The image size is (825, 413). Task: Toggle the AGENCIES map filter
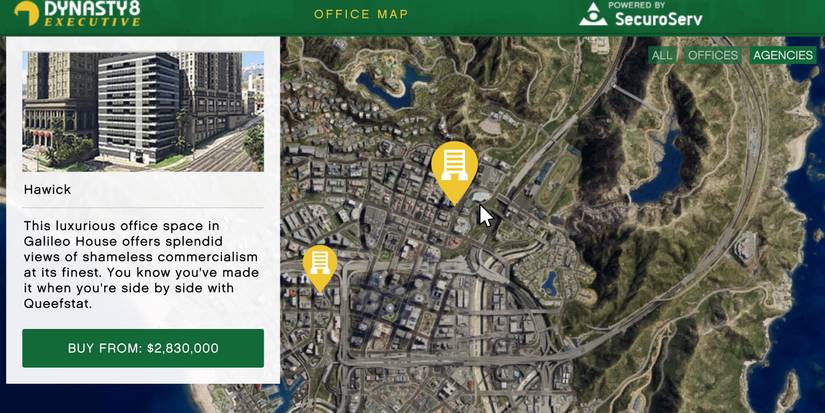click(783, 55)
